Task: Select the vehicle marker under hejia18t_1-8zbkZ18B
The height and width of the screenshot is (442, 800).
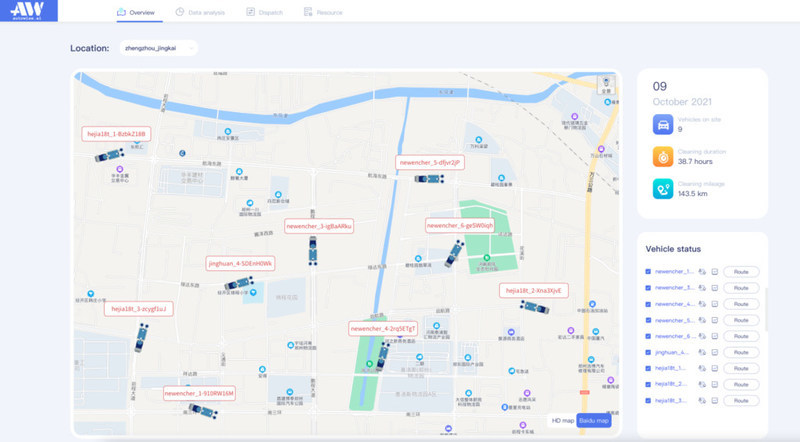Action: click(109, 154)
